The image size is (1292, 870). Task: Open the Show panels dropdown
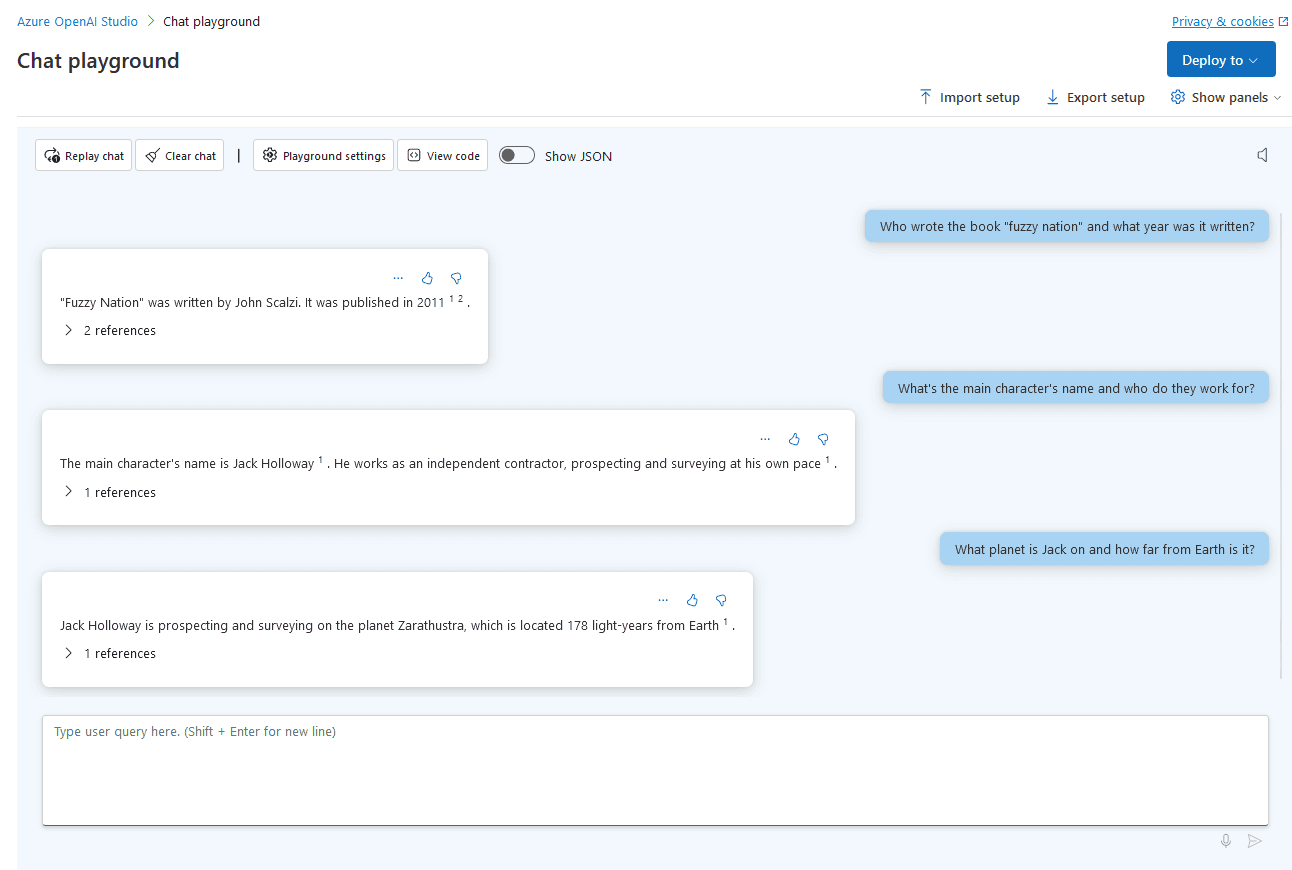pyautogui.click(x=1225, y=97)
